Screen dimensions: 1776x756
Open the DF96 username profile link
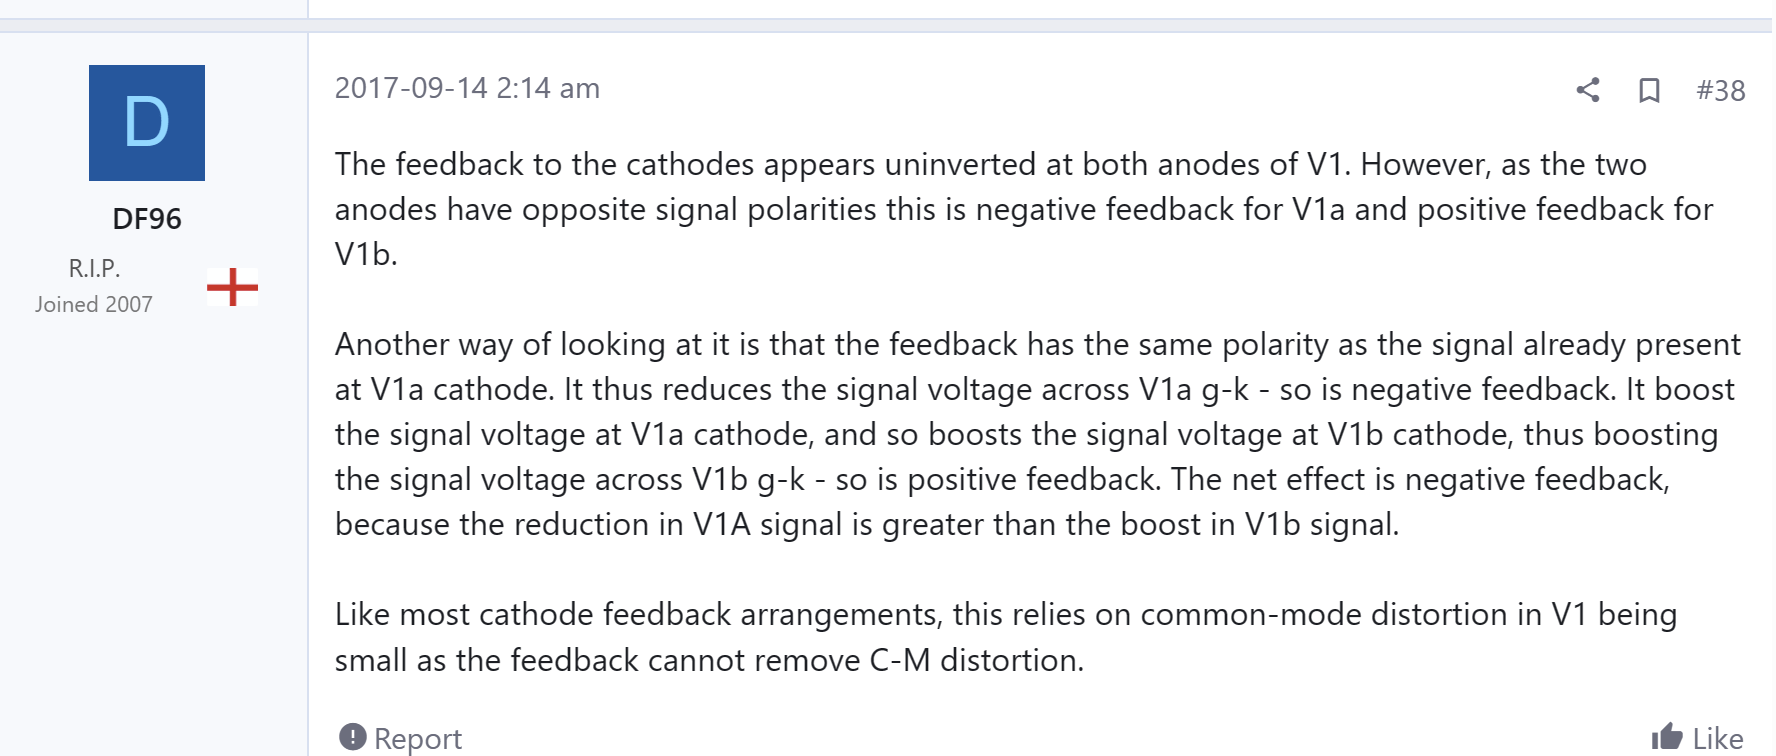click(x=147, y=219)
